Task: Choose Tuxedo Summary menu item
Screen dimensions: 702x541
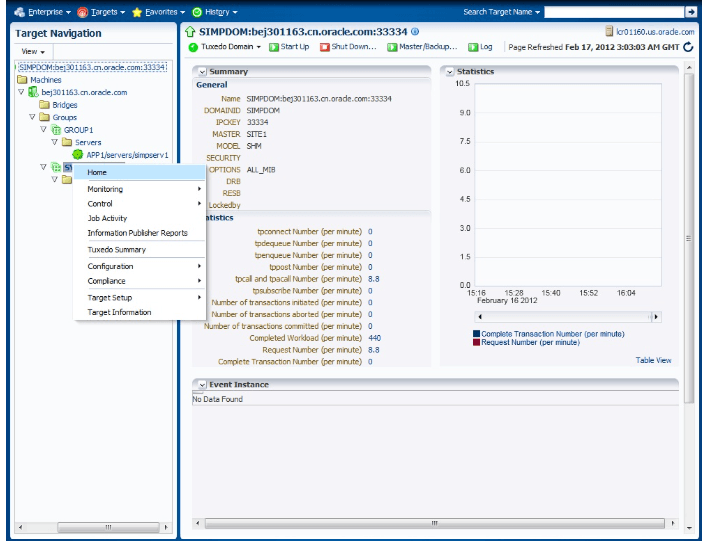Action: pos(139,249)
